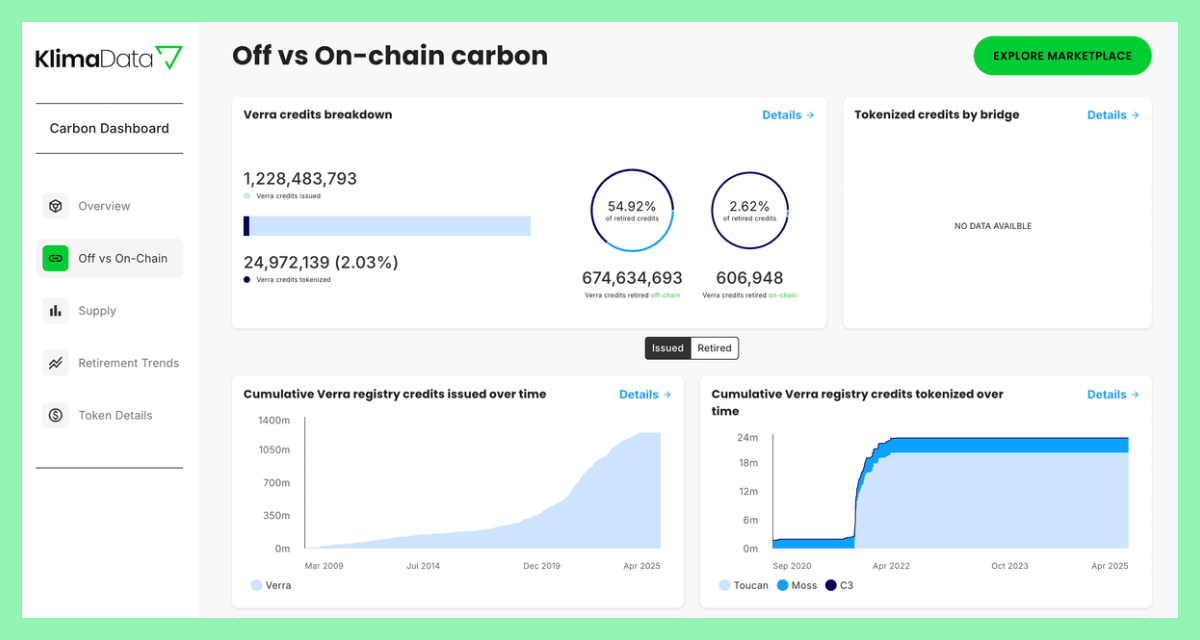Open Details for Verra credits breakdown
Screen dimensions: 1200x640
click(x=788, y=115)
